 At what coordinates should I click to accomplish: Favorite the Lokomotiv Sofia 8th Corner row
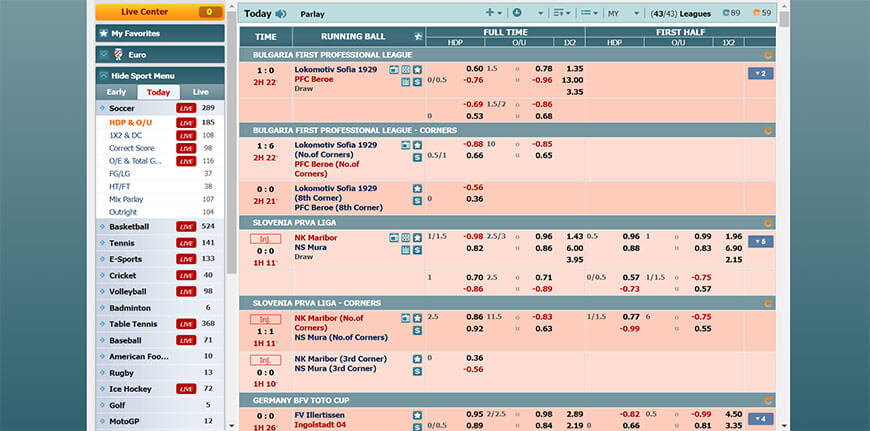click(417, 189)
